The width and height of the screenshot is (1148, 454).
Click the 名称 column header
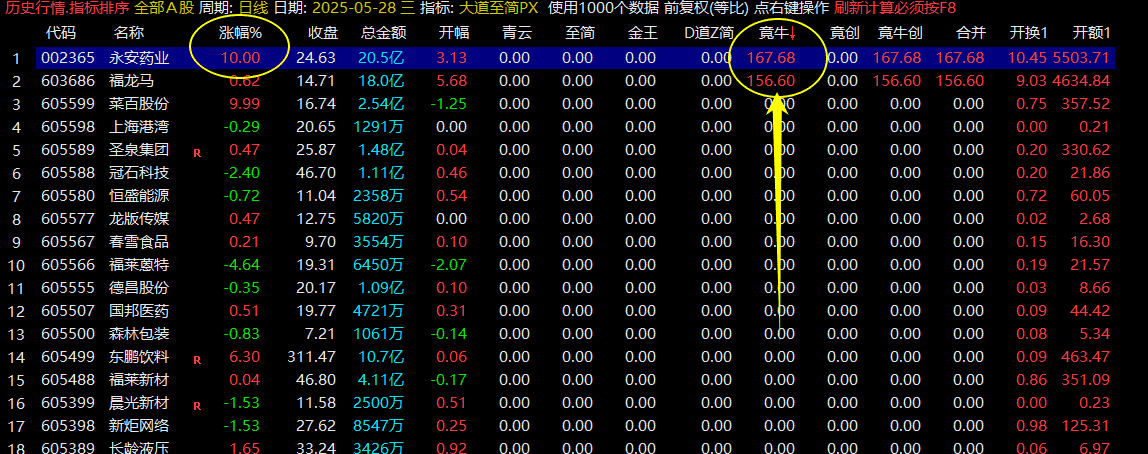tap(129, 33)
